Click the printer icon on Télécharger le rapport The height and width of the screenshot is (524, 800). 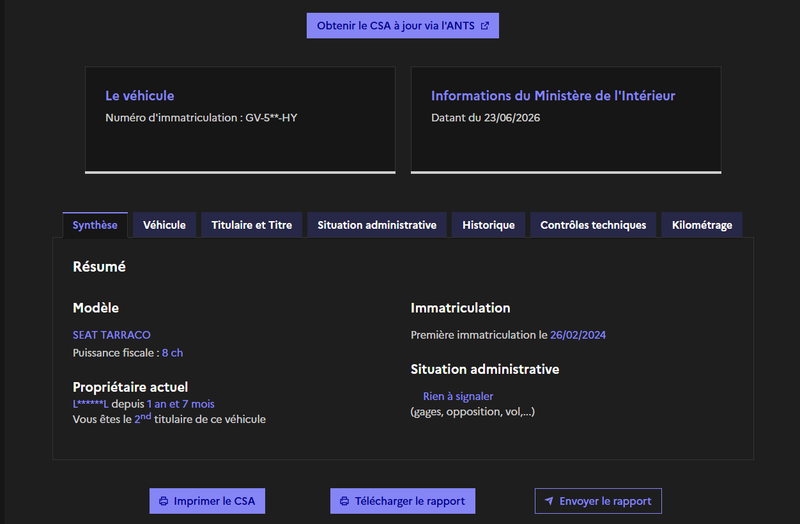344,501
